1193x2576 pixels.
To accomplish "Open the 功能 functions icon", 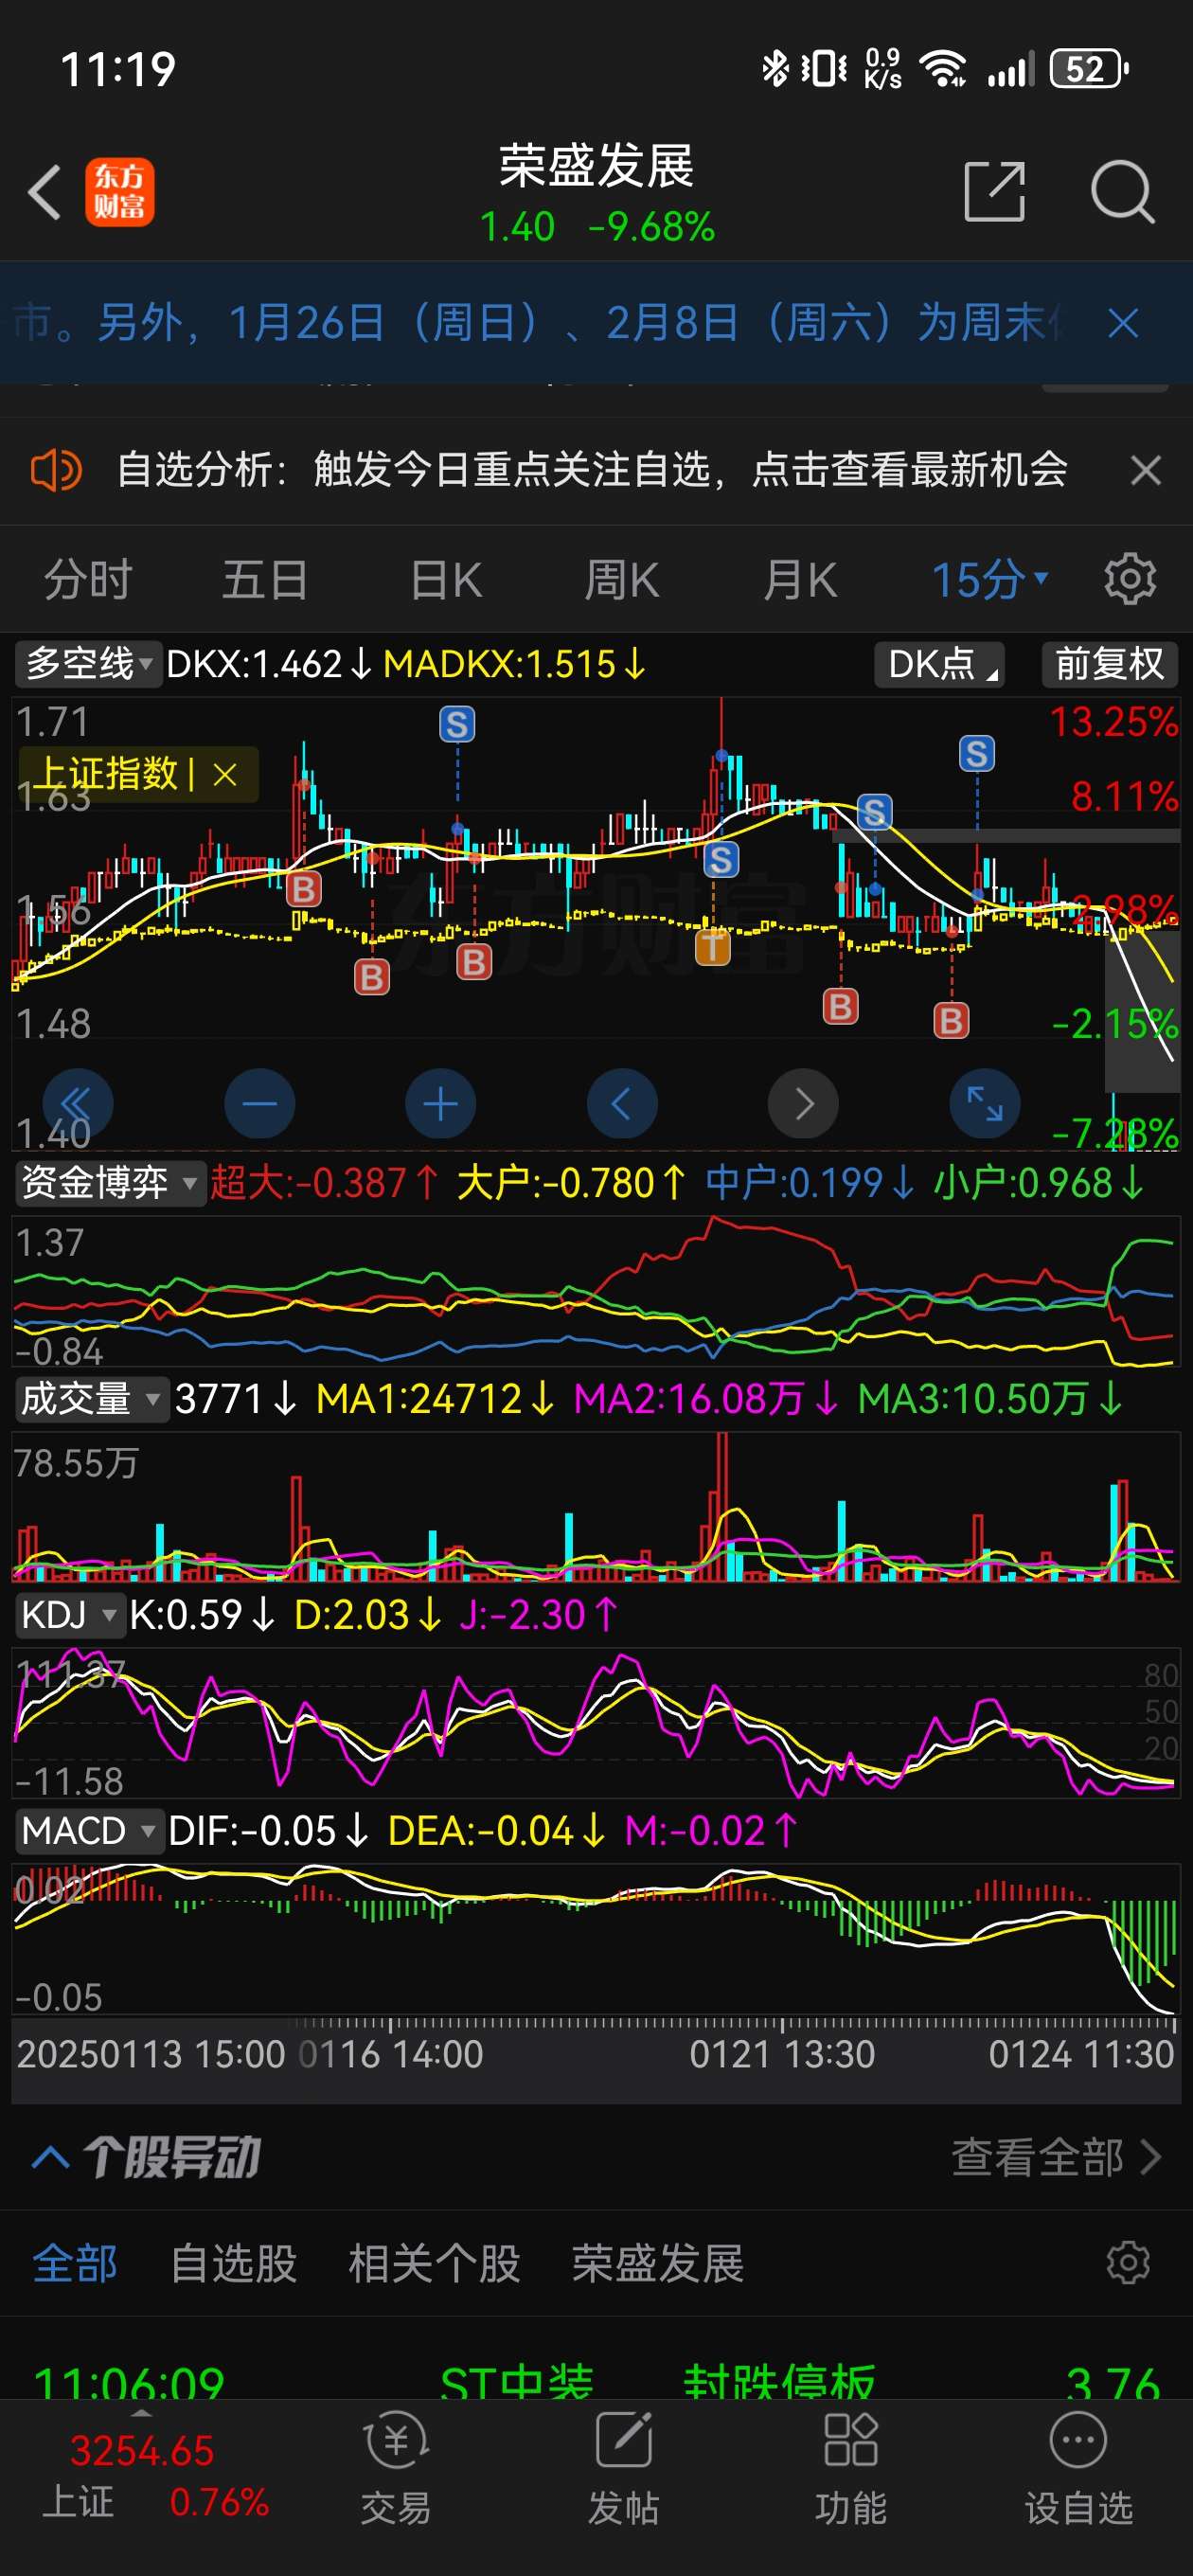I will coord(851,2468).
